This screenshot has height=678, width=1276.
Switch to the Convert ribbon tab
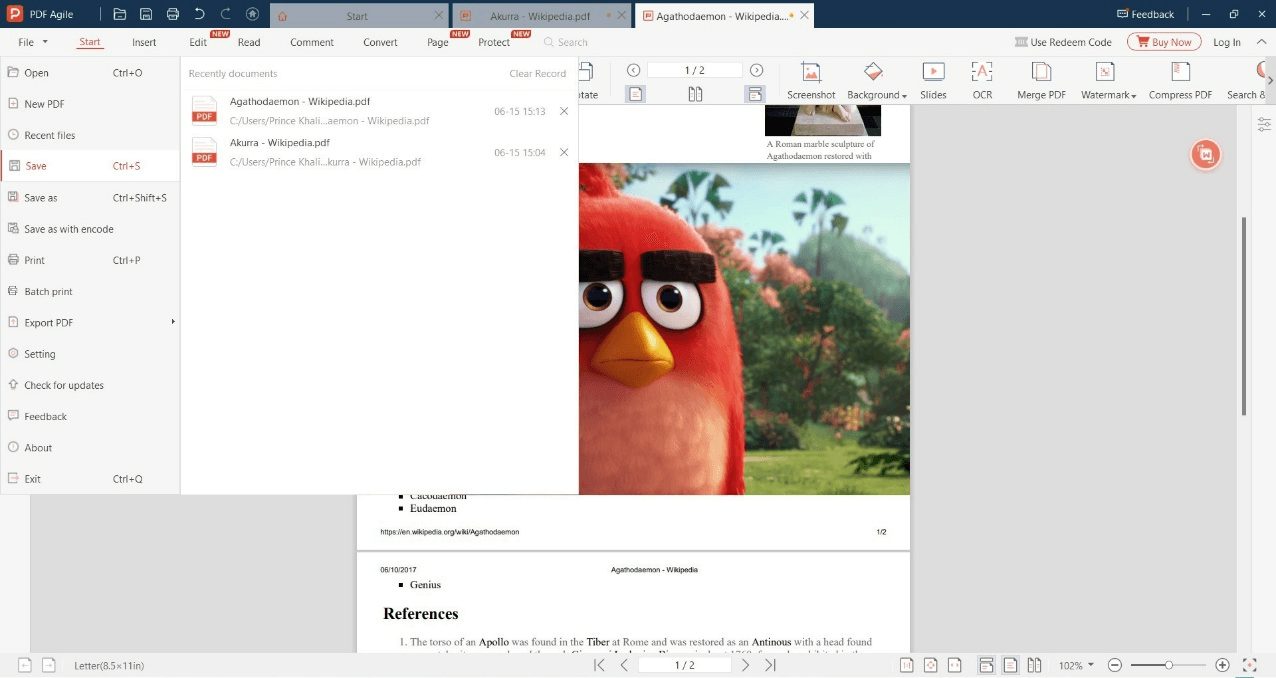pos(380,42)
